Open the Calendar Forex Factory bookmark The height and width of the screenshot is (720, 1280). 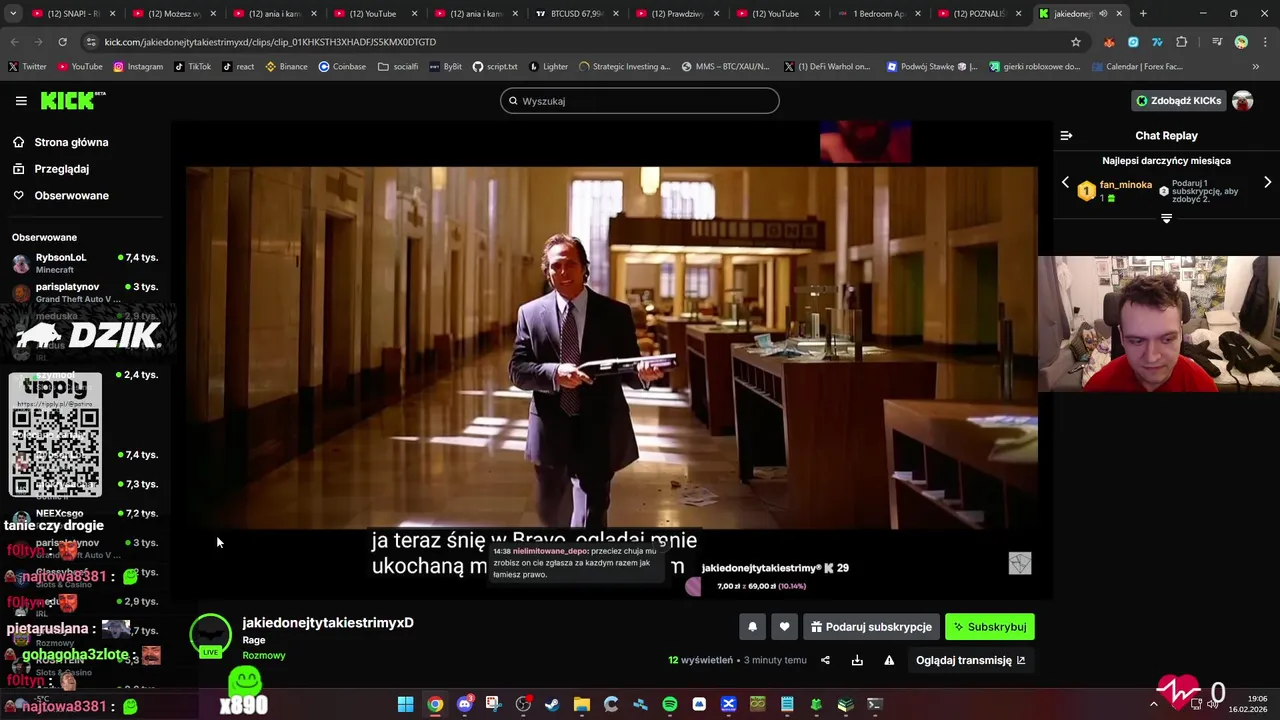point(1137,67)
